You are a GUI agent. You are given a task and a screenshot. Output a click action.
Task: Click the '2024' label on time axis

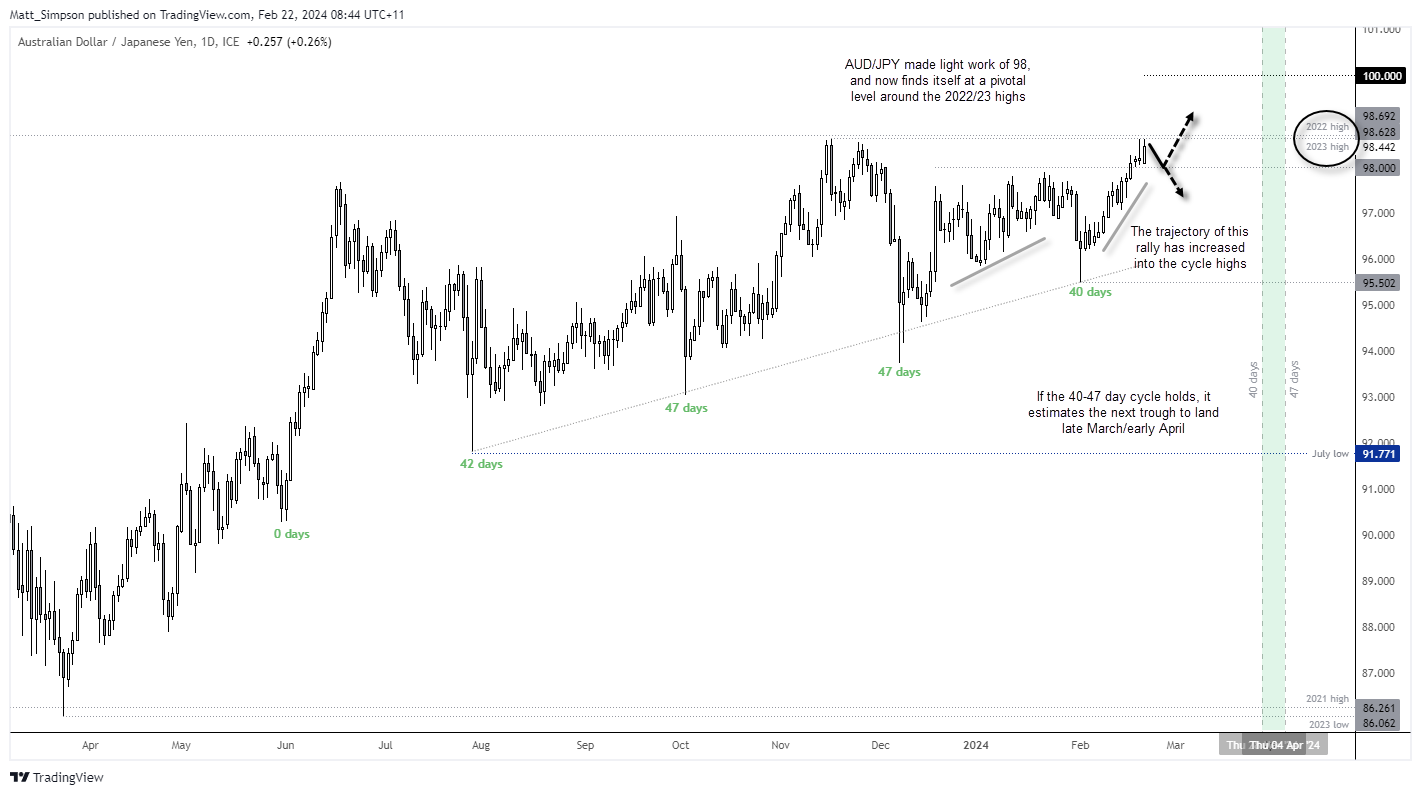click(974, 745)
